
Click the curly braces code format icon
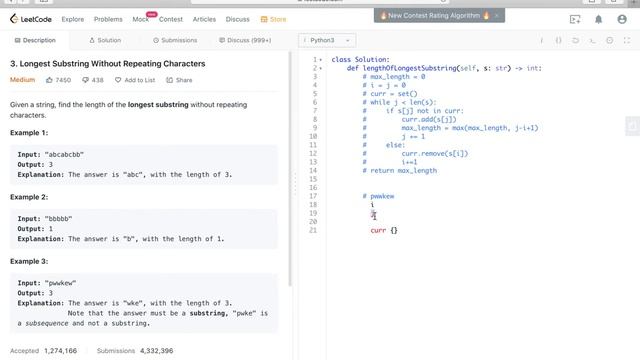558,40
